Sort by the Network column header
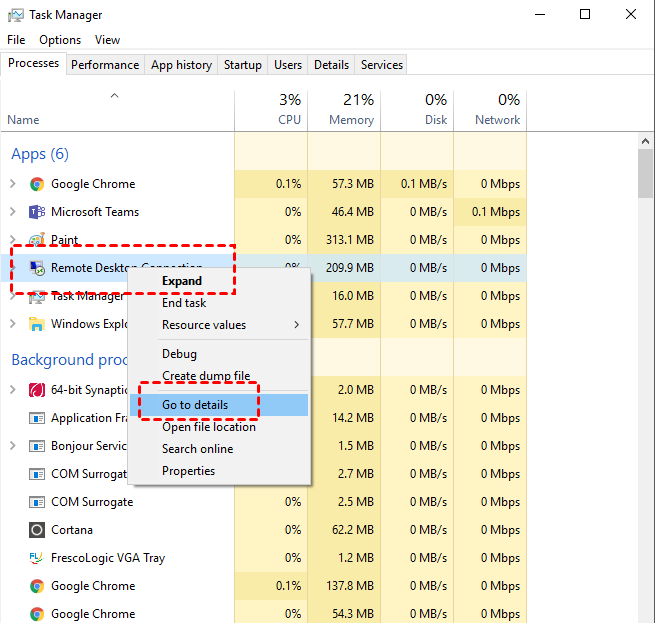655x623 pixels. (490, 111)
